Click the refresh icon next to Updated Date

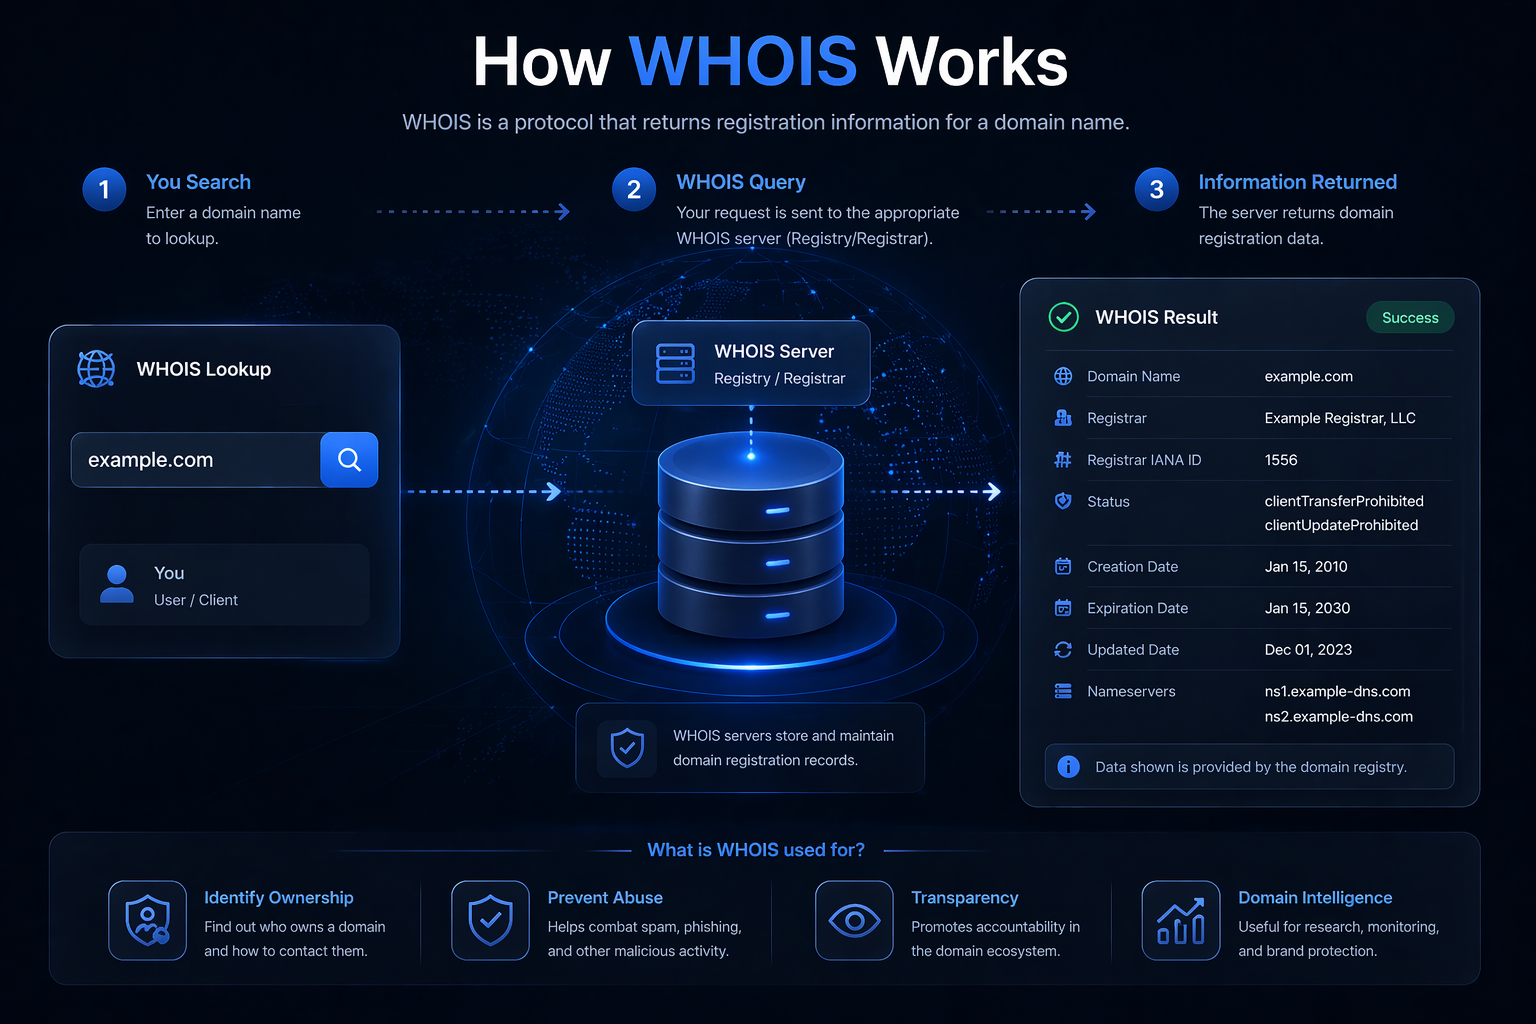click(x=1062, y=649)
